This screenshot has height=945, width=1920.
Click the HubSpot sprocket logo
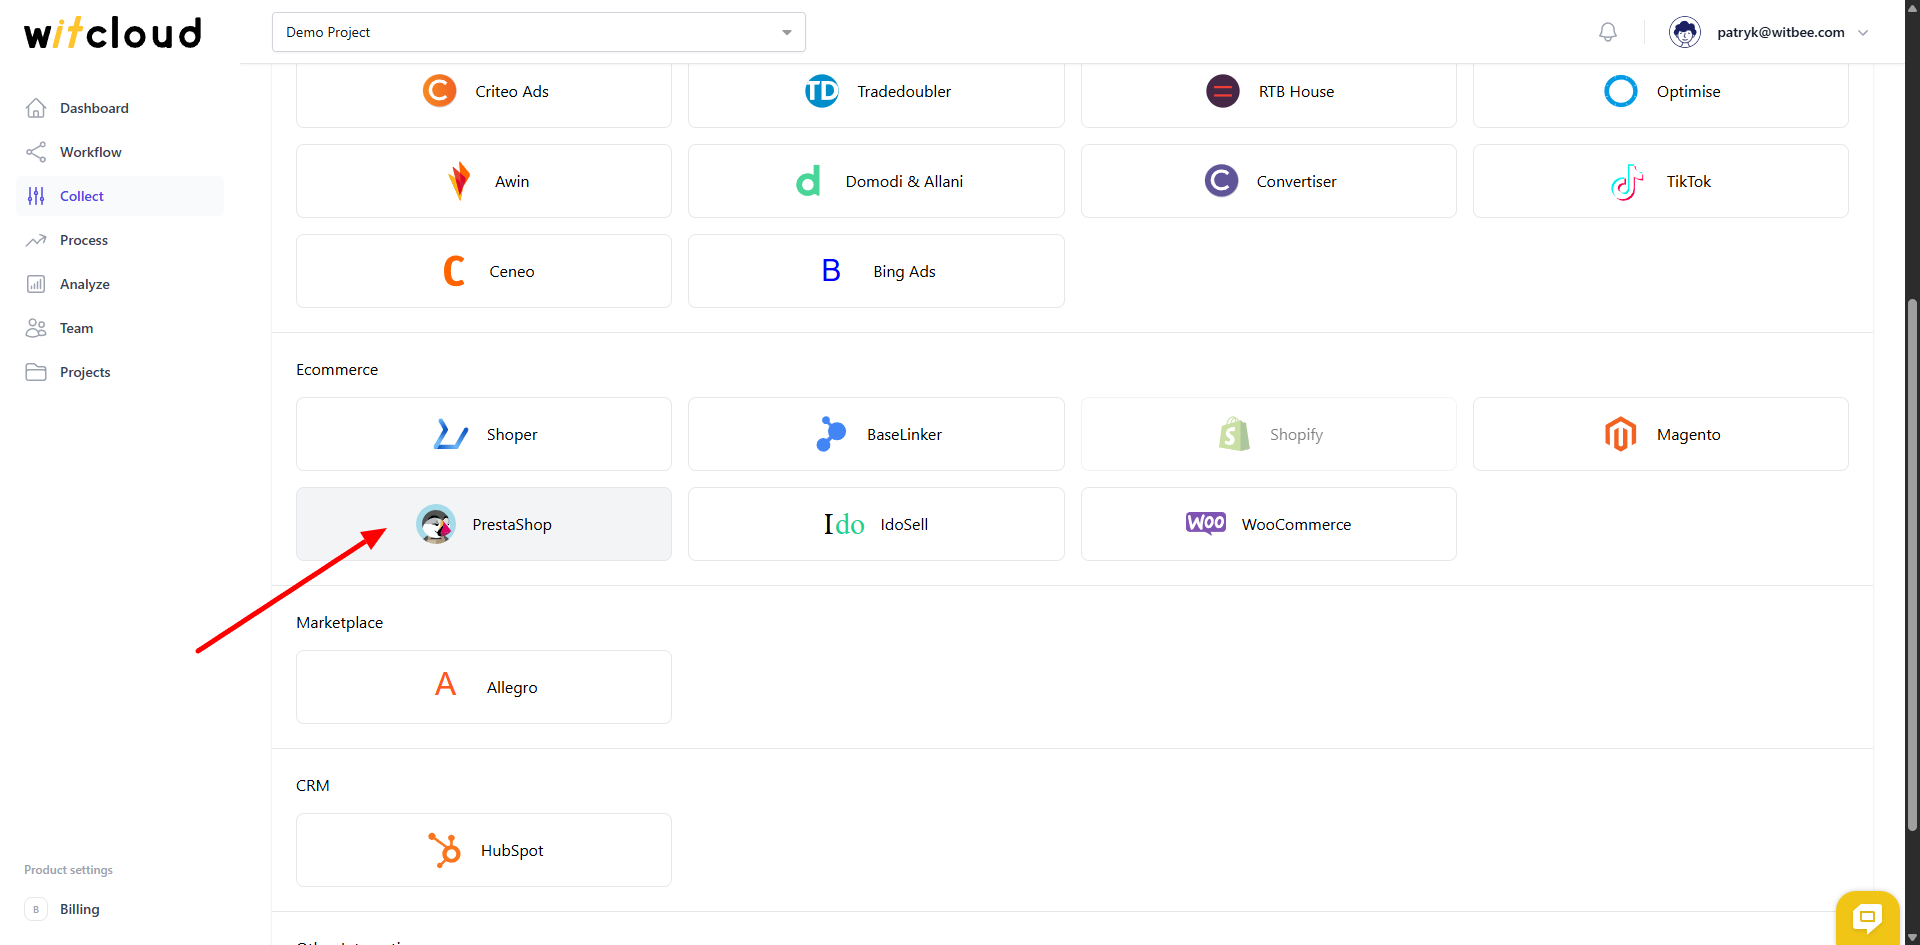[x=445, y=850]
